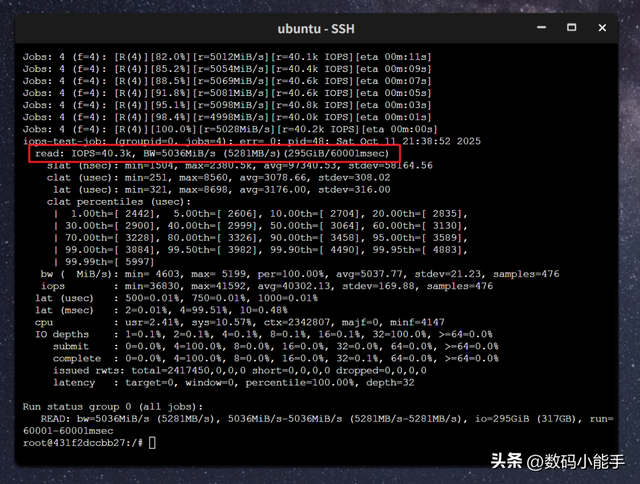Click the 30.00th percentile row
Viewport: 640px width, 484px height.
[260, 226]
